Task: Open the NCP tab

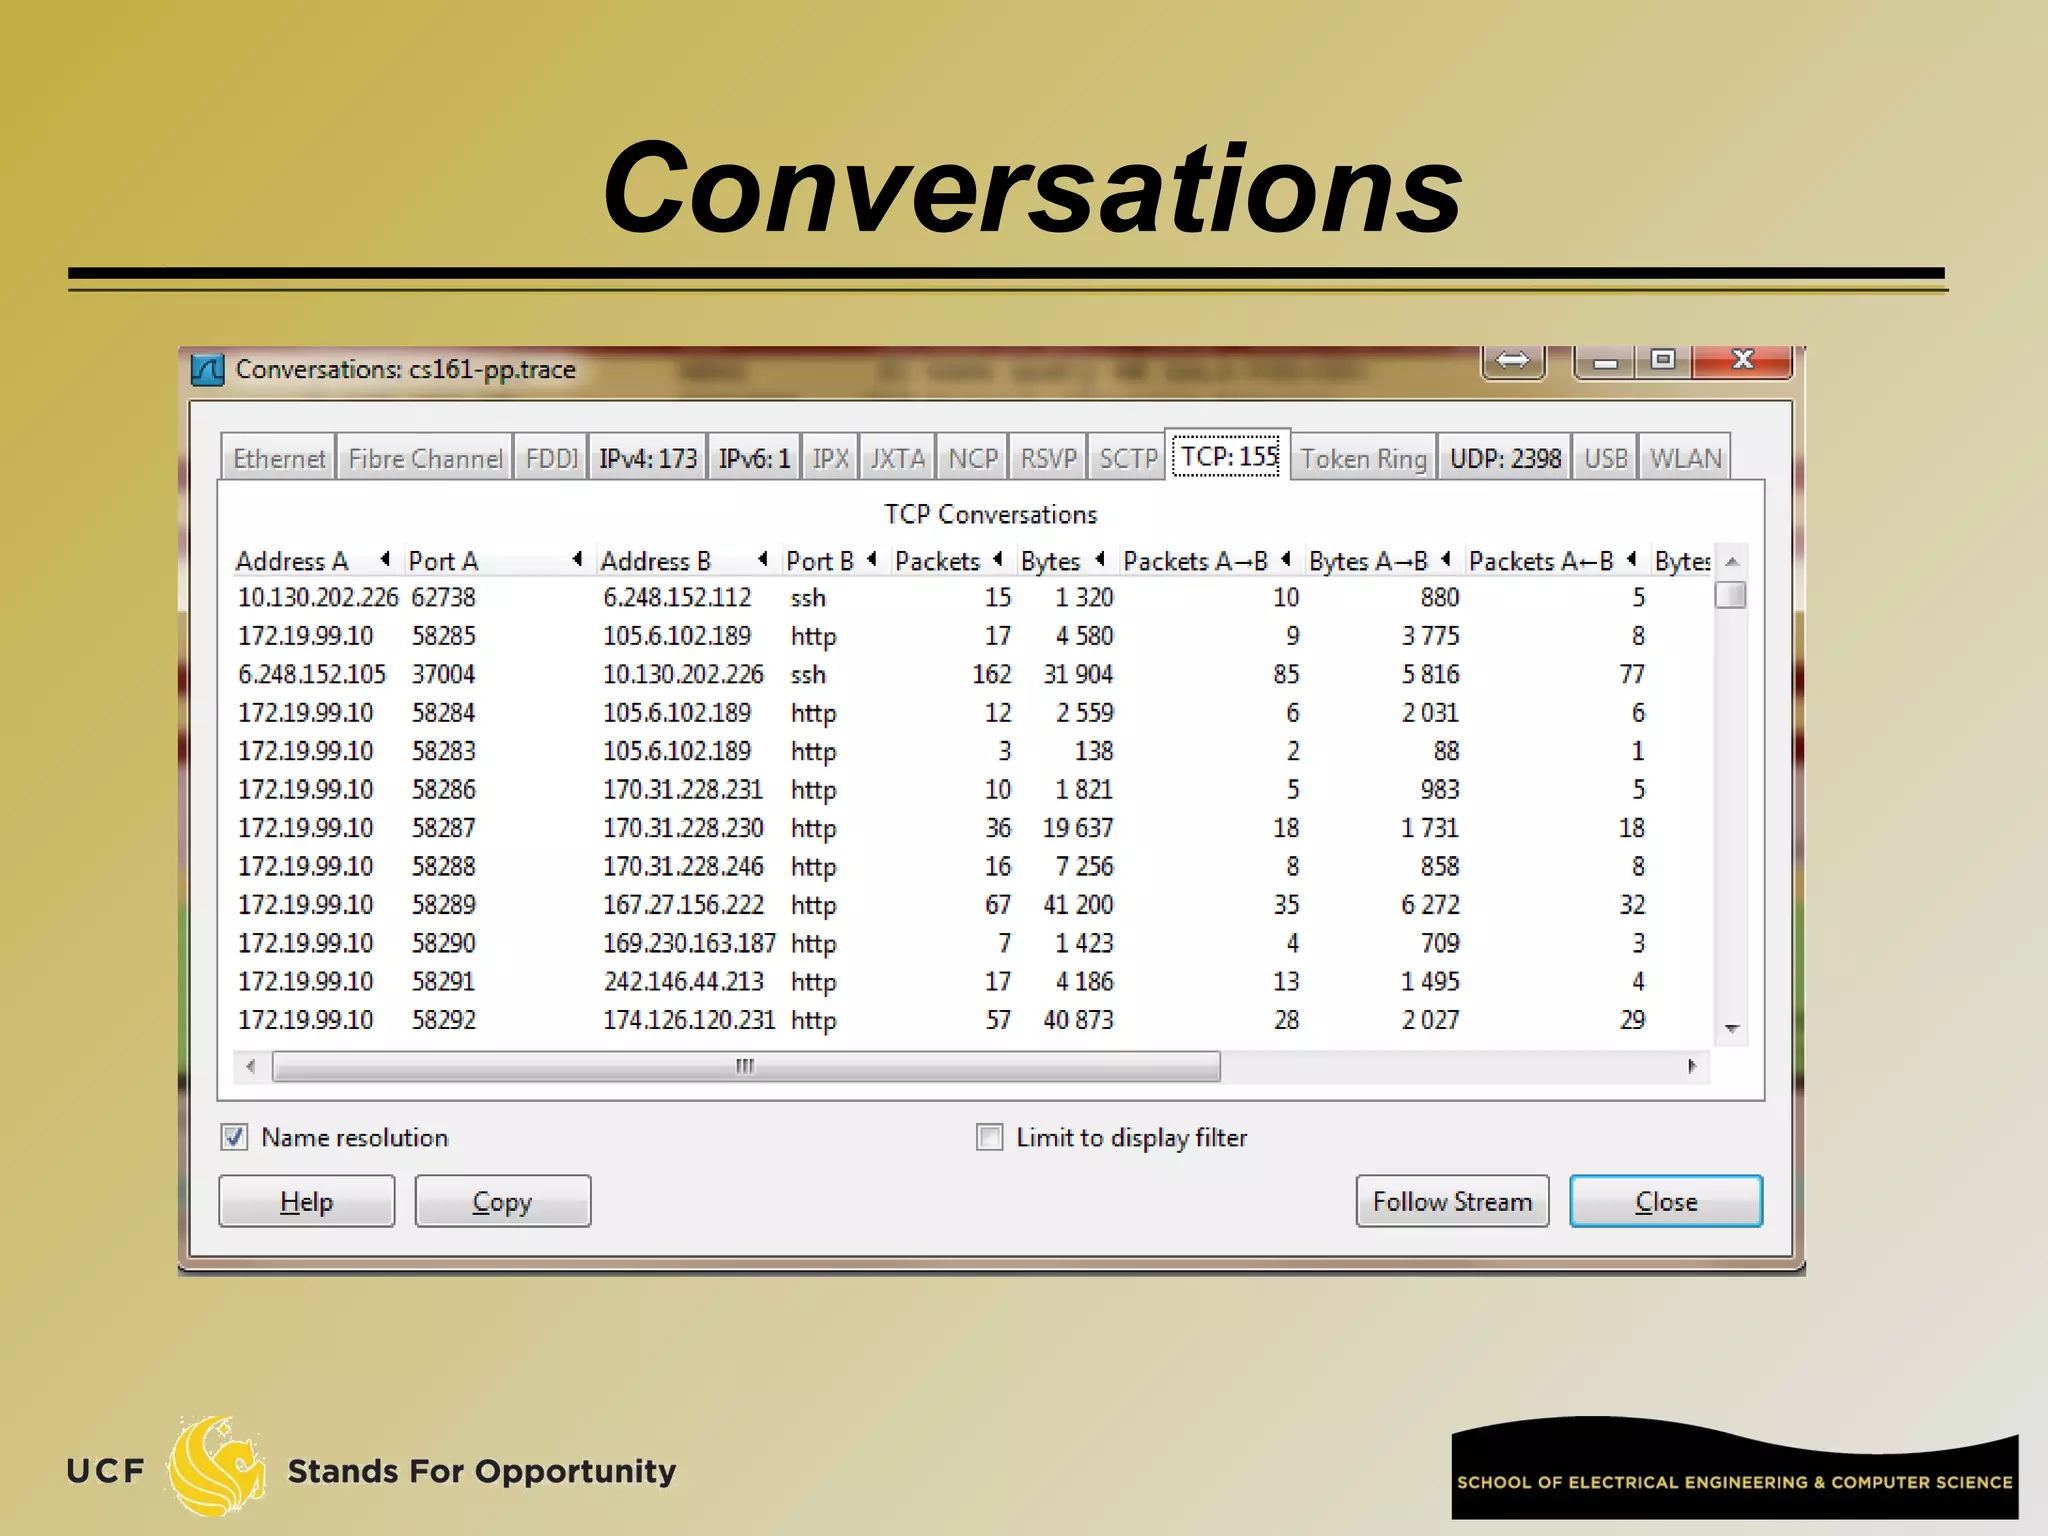Action: click(x=972, y=458)
